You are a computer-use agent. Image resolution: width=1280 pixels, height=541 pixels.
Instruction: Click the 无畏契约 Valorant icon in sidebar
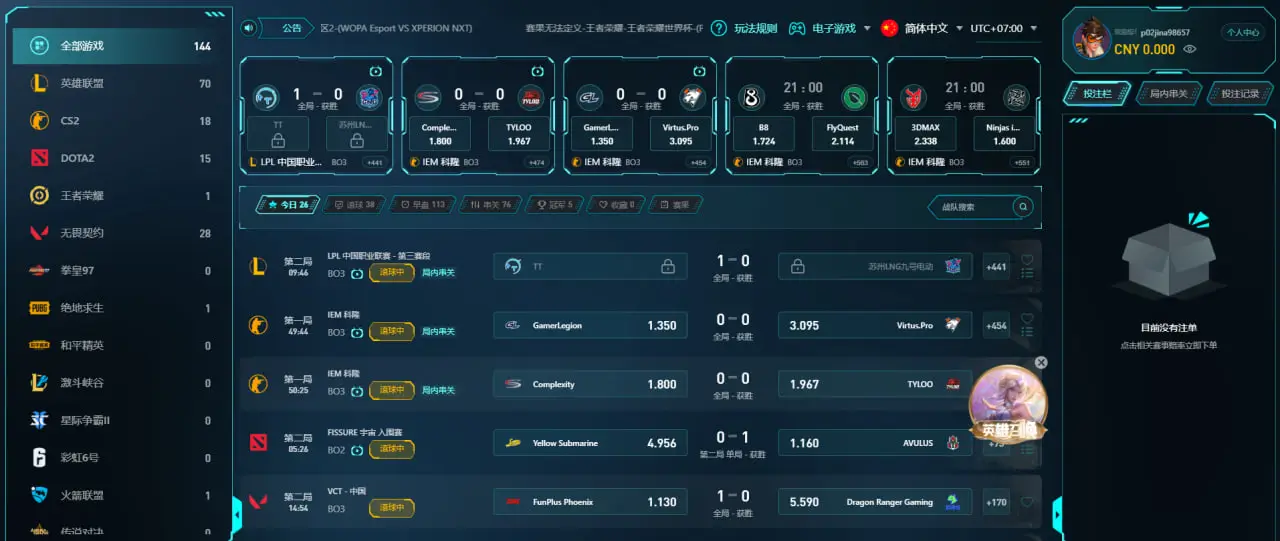pos(39,233)
